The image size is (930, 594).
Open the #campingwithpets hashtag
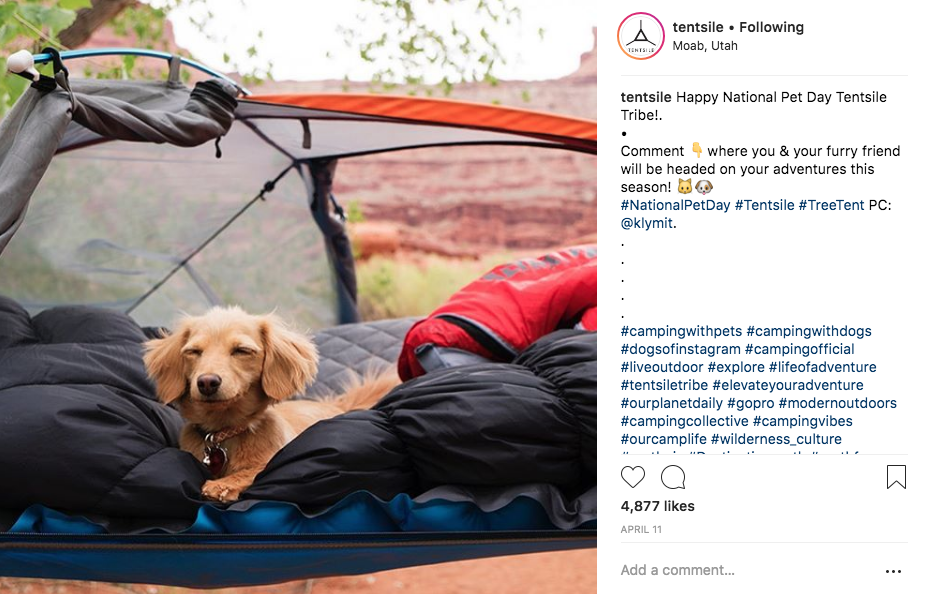point(681,331)
